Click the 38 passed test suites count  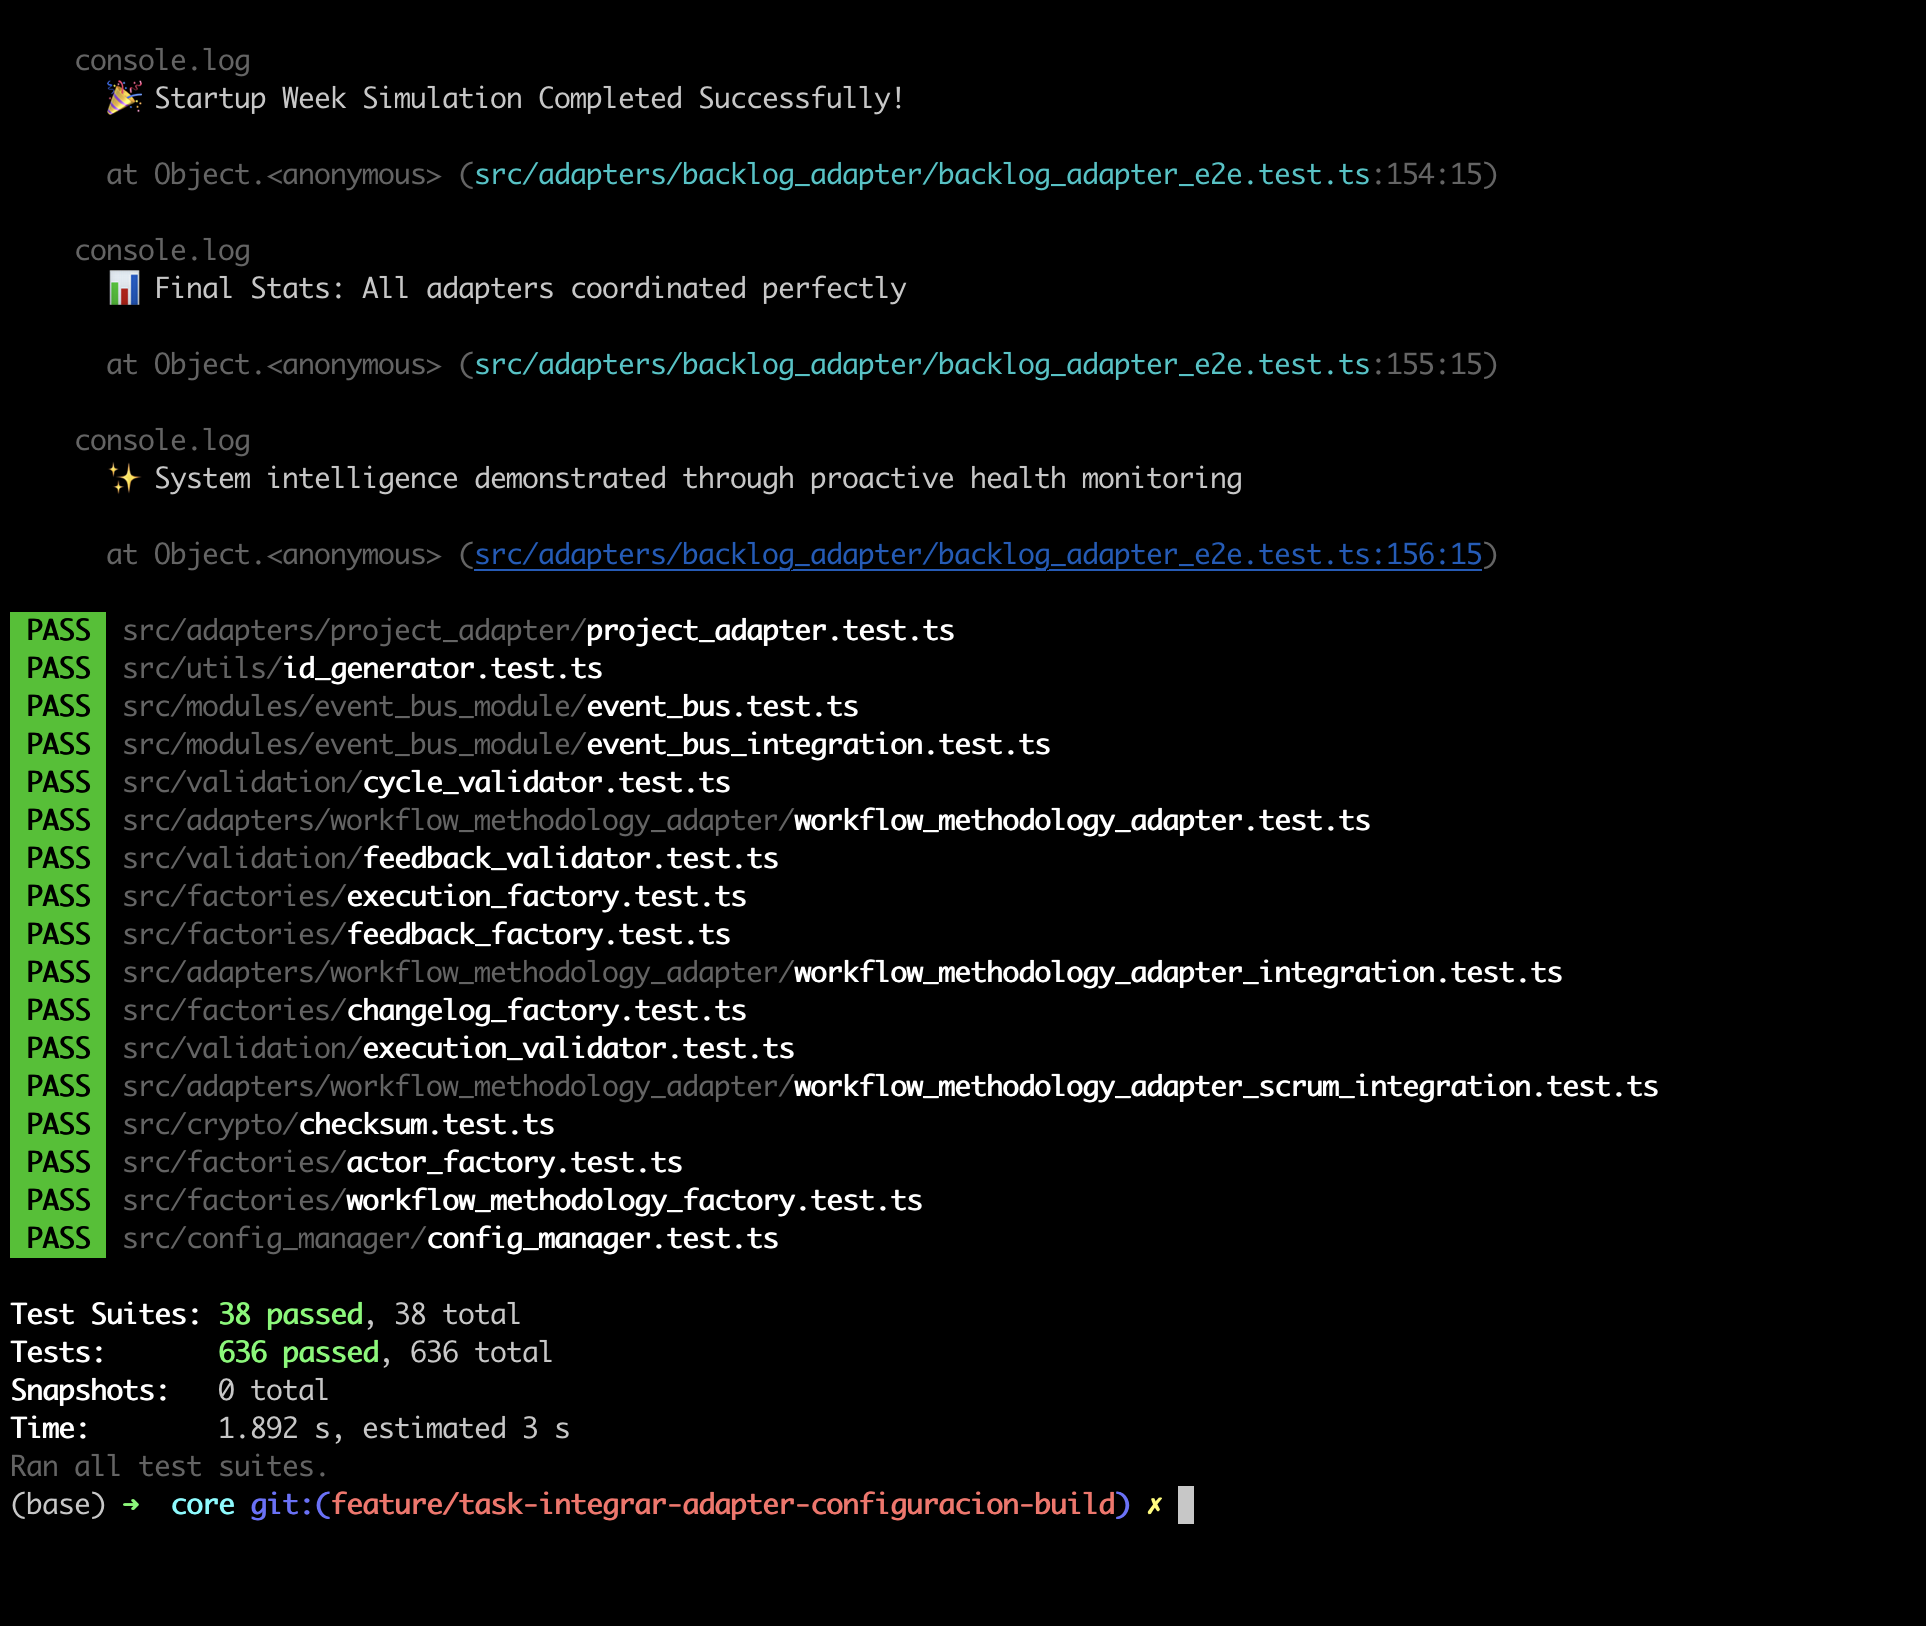290,1314
